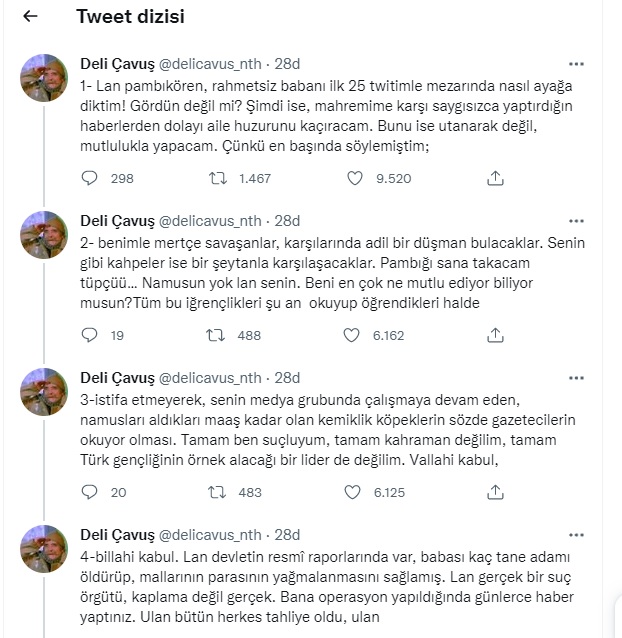Viewport: 622px width, 638px height.
Task: Retweet the second tweet showing 488 retweets
Action: (x=215, y=336)
